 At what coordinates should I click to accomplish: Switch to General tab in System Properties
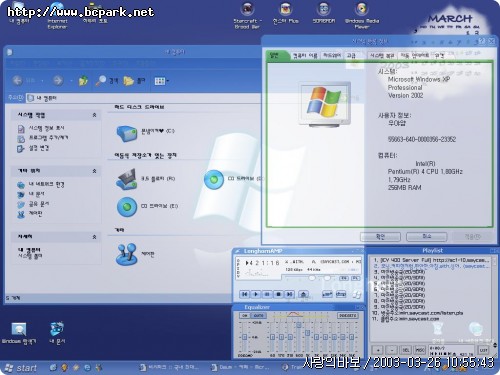tap(277, 55)
